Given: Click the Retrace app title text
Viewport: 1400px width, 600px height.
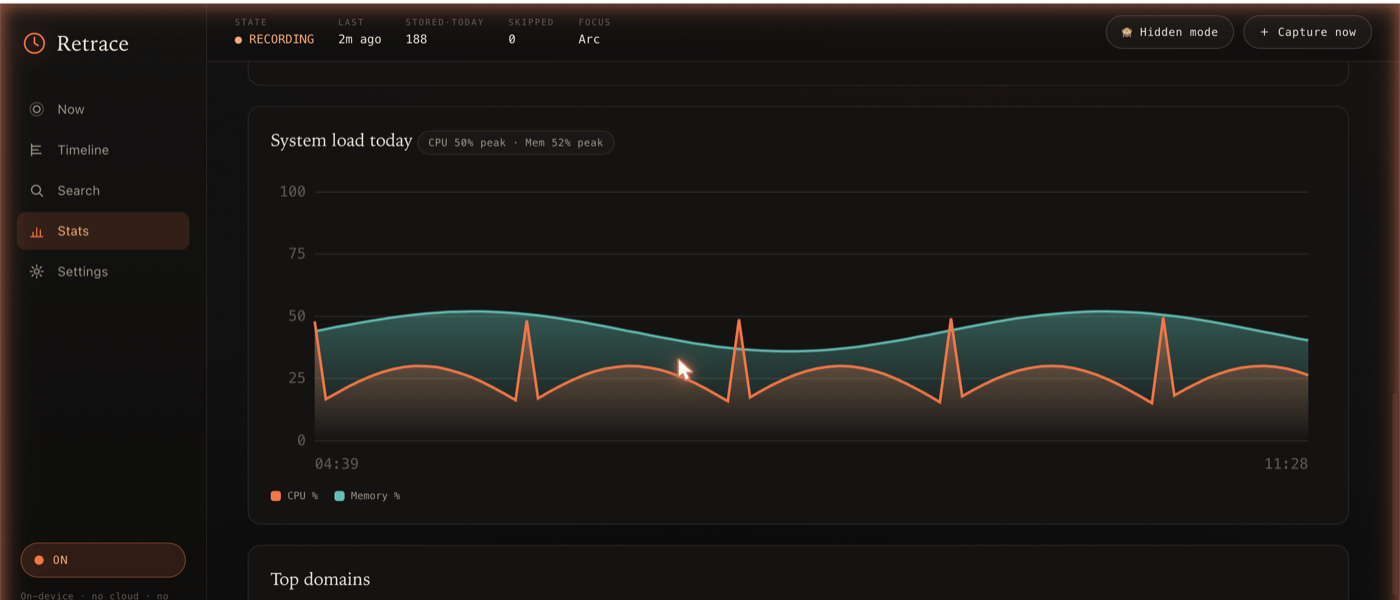Looking at the screenshot, I should 93,43.
